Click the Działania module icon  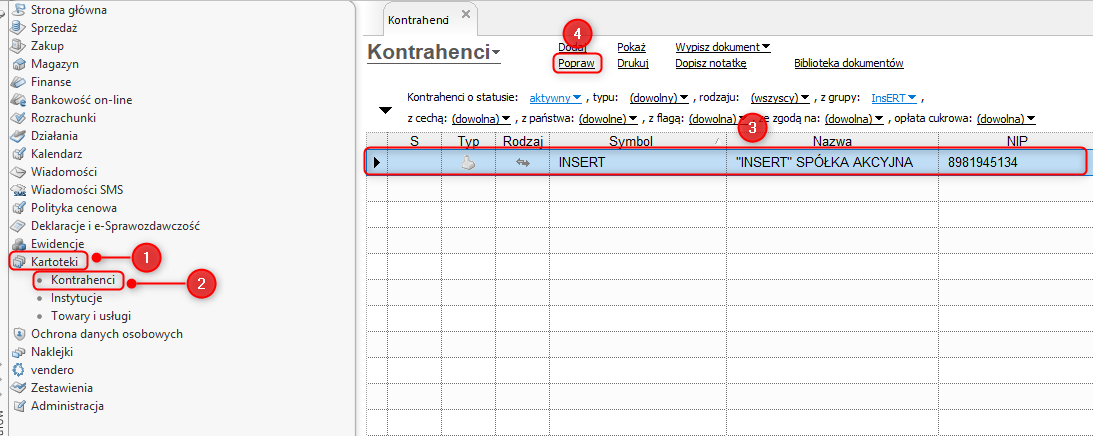click(x=19, y=136)
